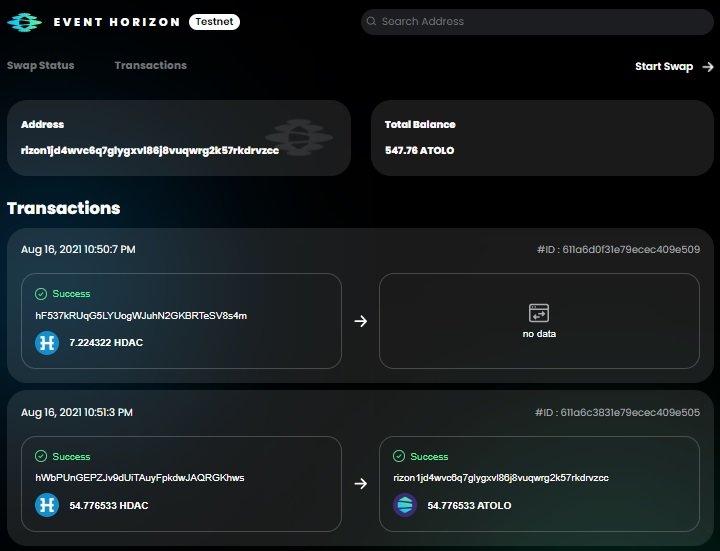Open the Transactions tab
Viewport: 720px width, 551px height.
click(151, 65)
